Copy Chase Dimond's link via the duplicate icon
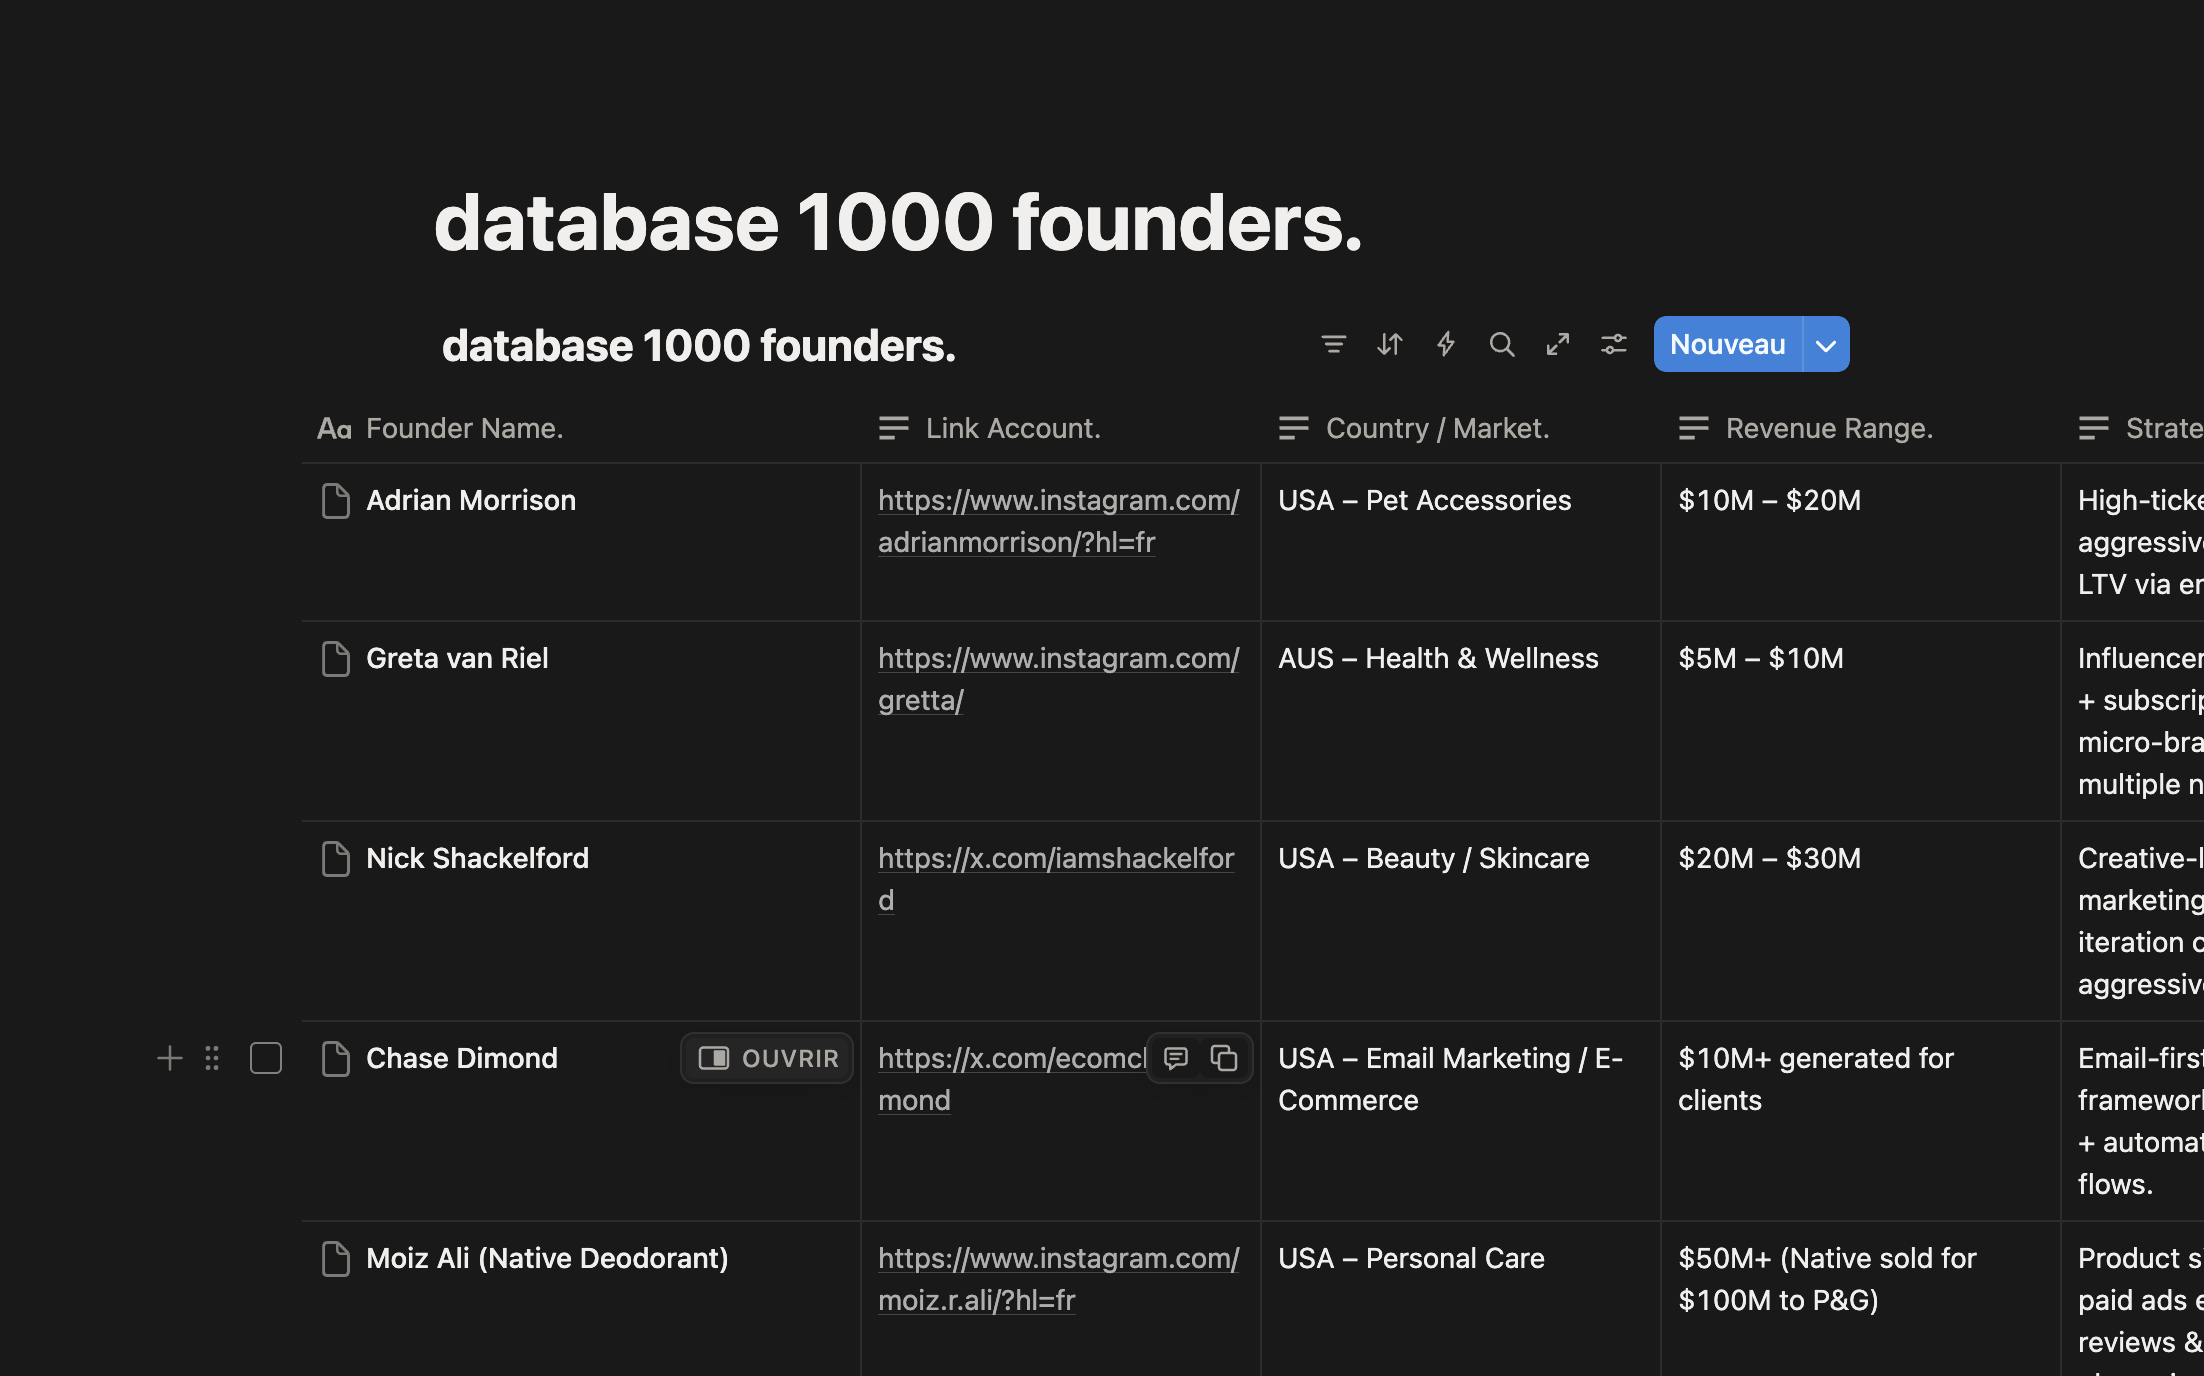The width and height of the screenshot is (2204, 1376). pos(1224,1058)
